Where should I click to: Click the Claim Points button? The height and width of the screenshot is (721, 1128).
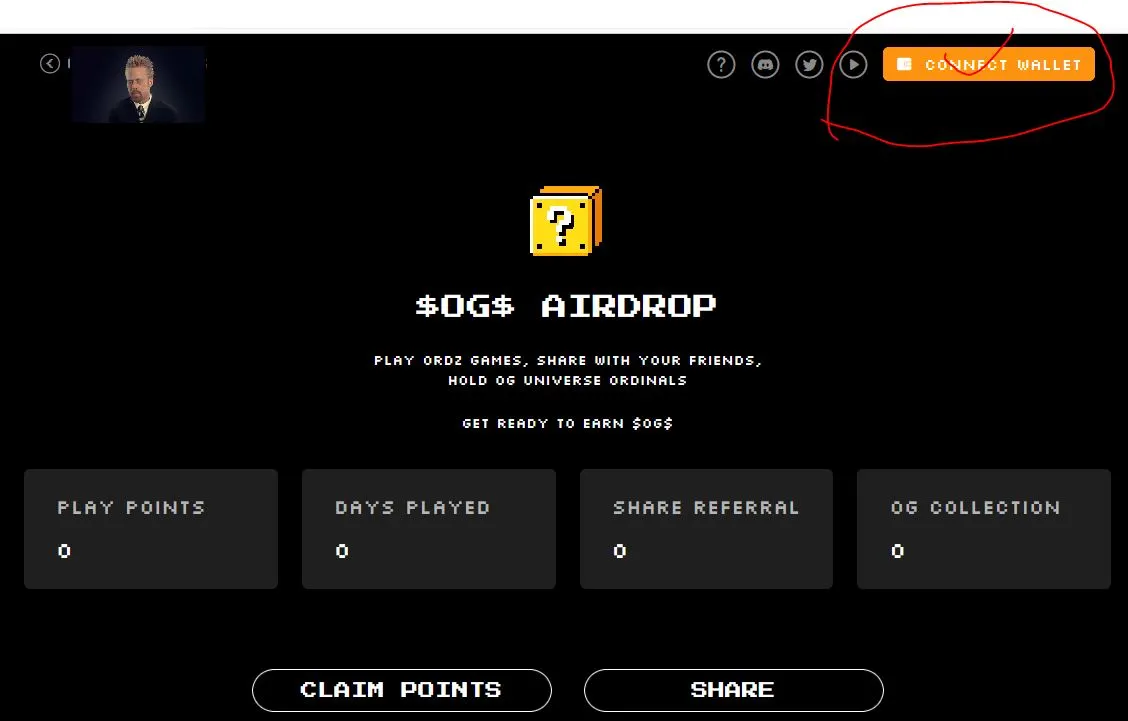coord(401,690)
